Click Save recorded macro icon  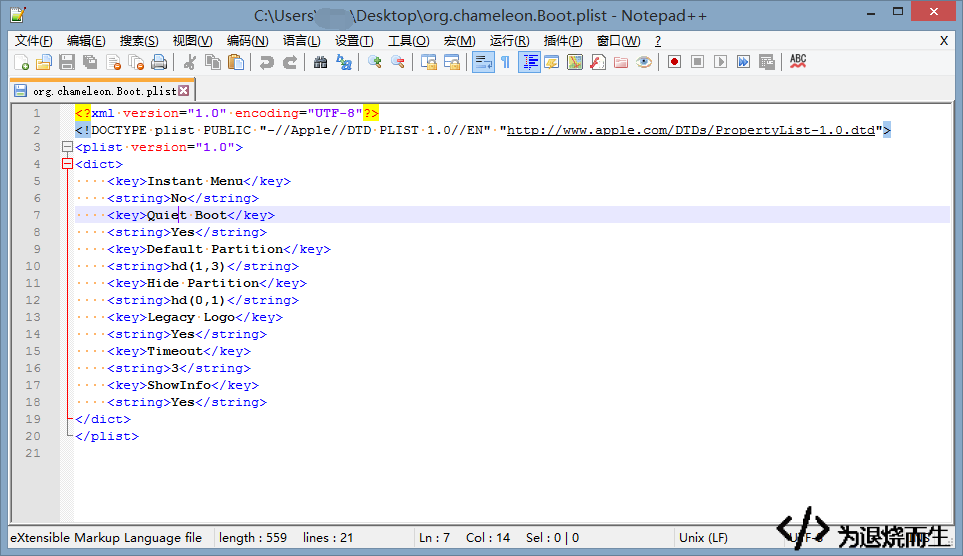(766, 62)
